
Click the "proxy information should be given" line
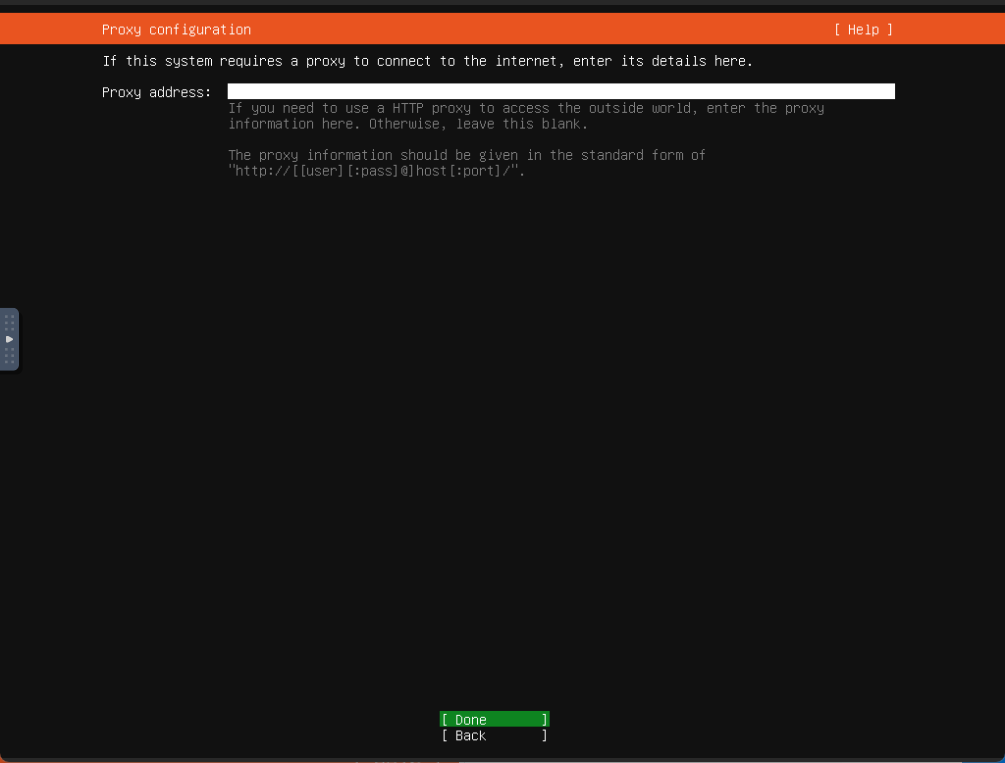(x=466, y=155)
